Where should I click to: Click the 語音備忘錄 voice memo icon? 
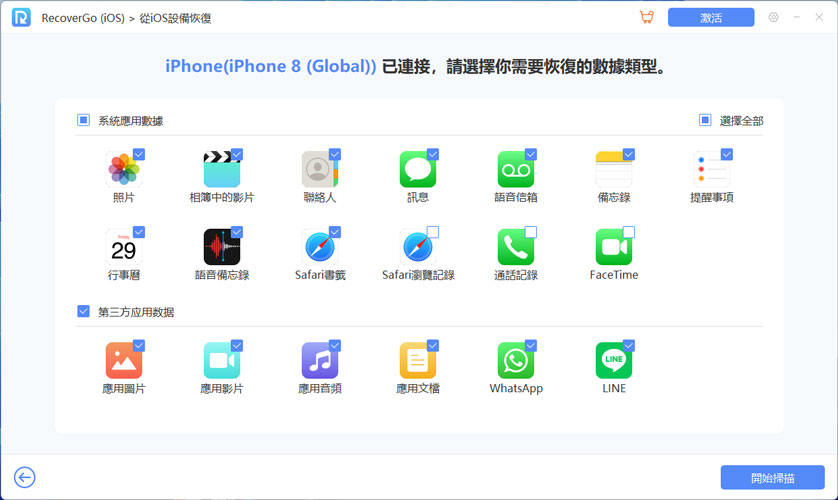pos(221,247)
